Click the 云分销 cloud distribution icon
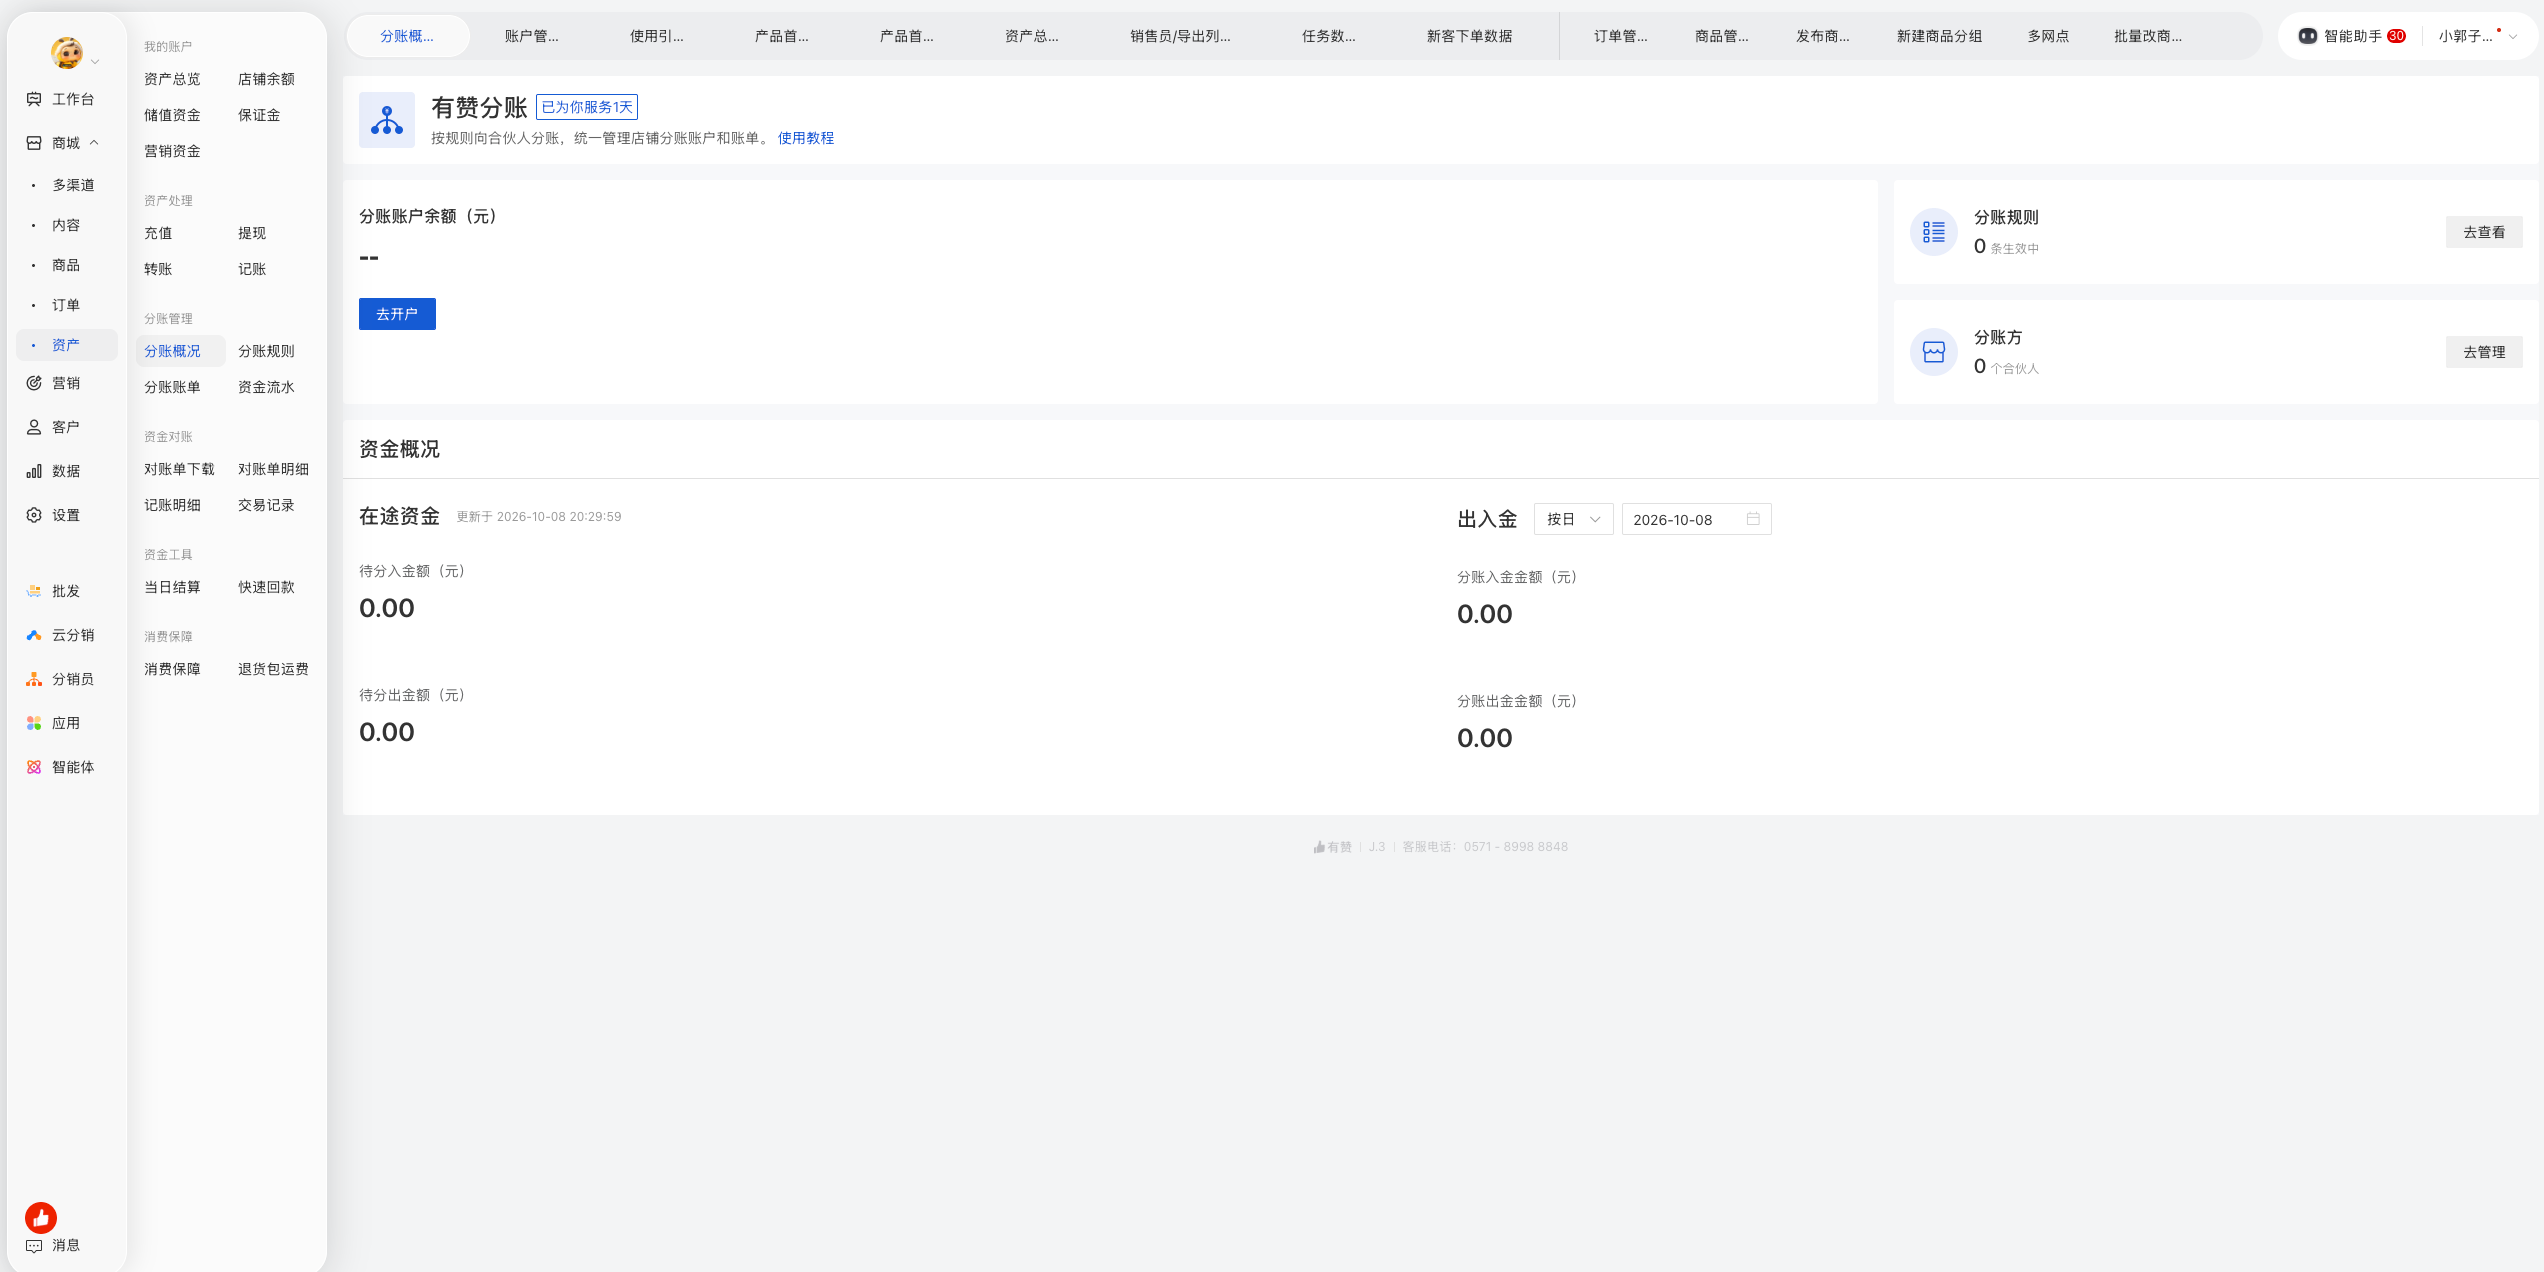The width and height of the screenshot is (2544, 1272). point(34,635)
